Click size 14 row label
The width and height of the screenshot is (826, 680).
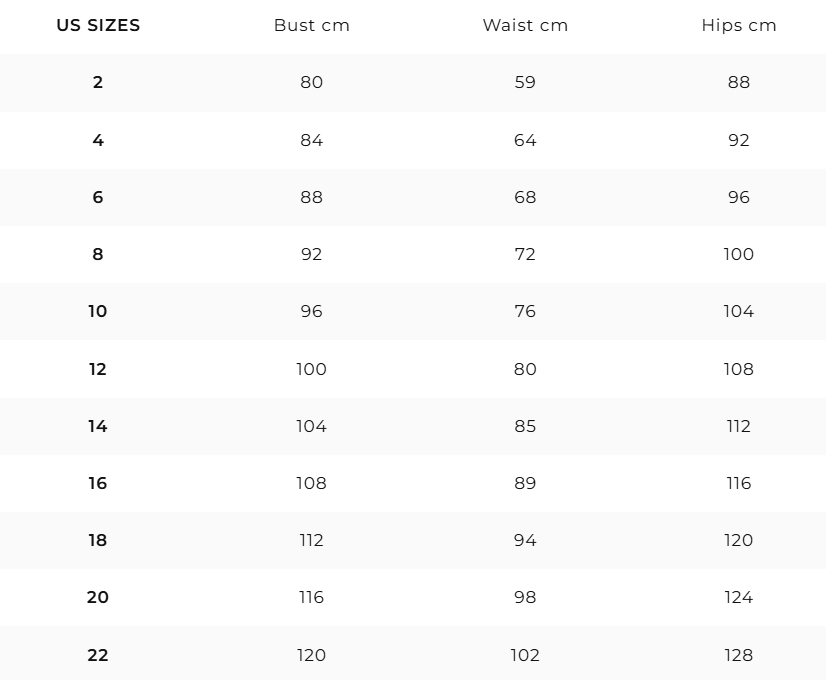point(98,426)
